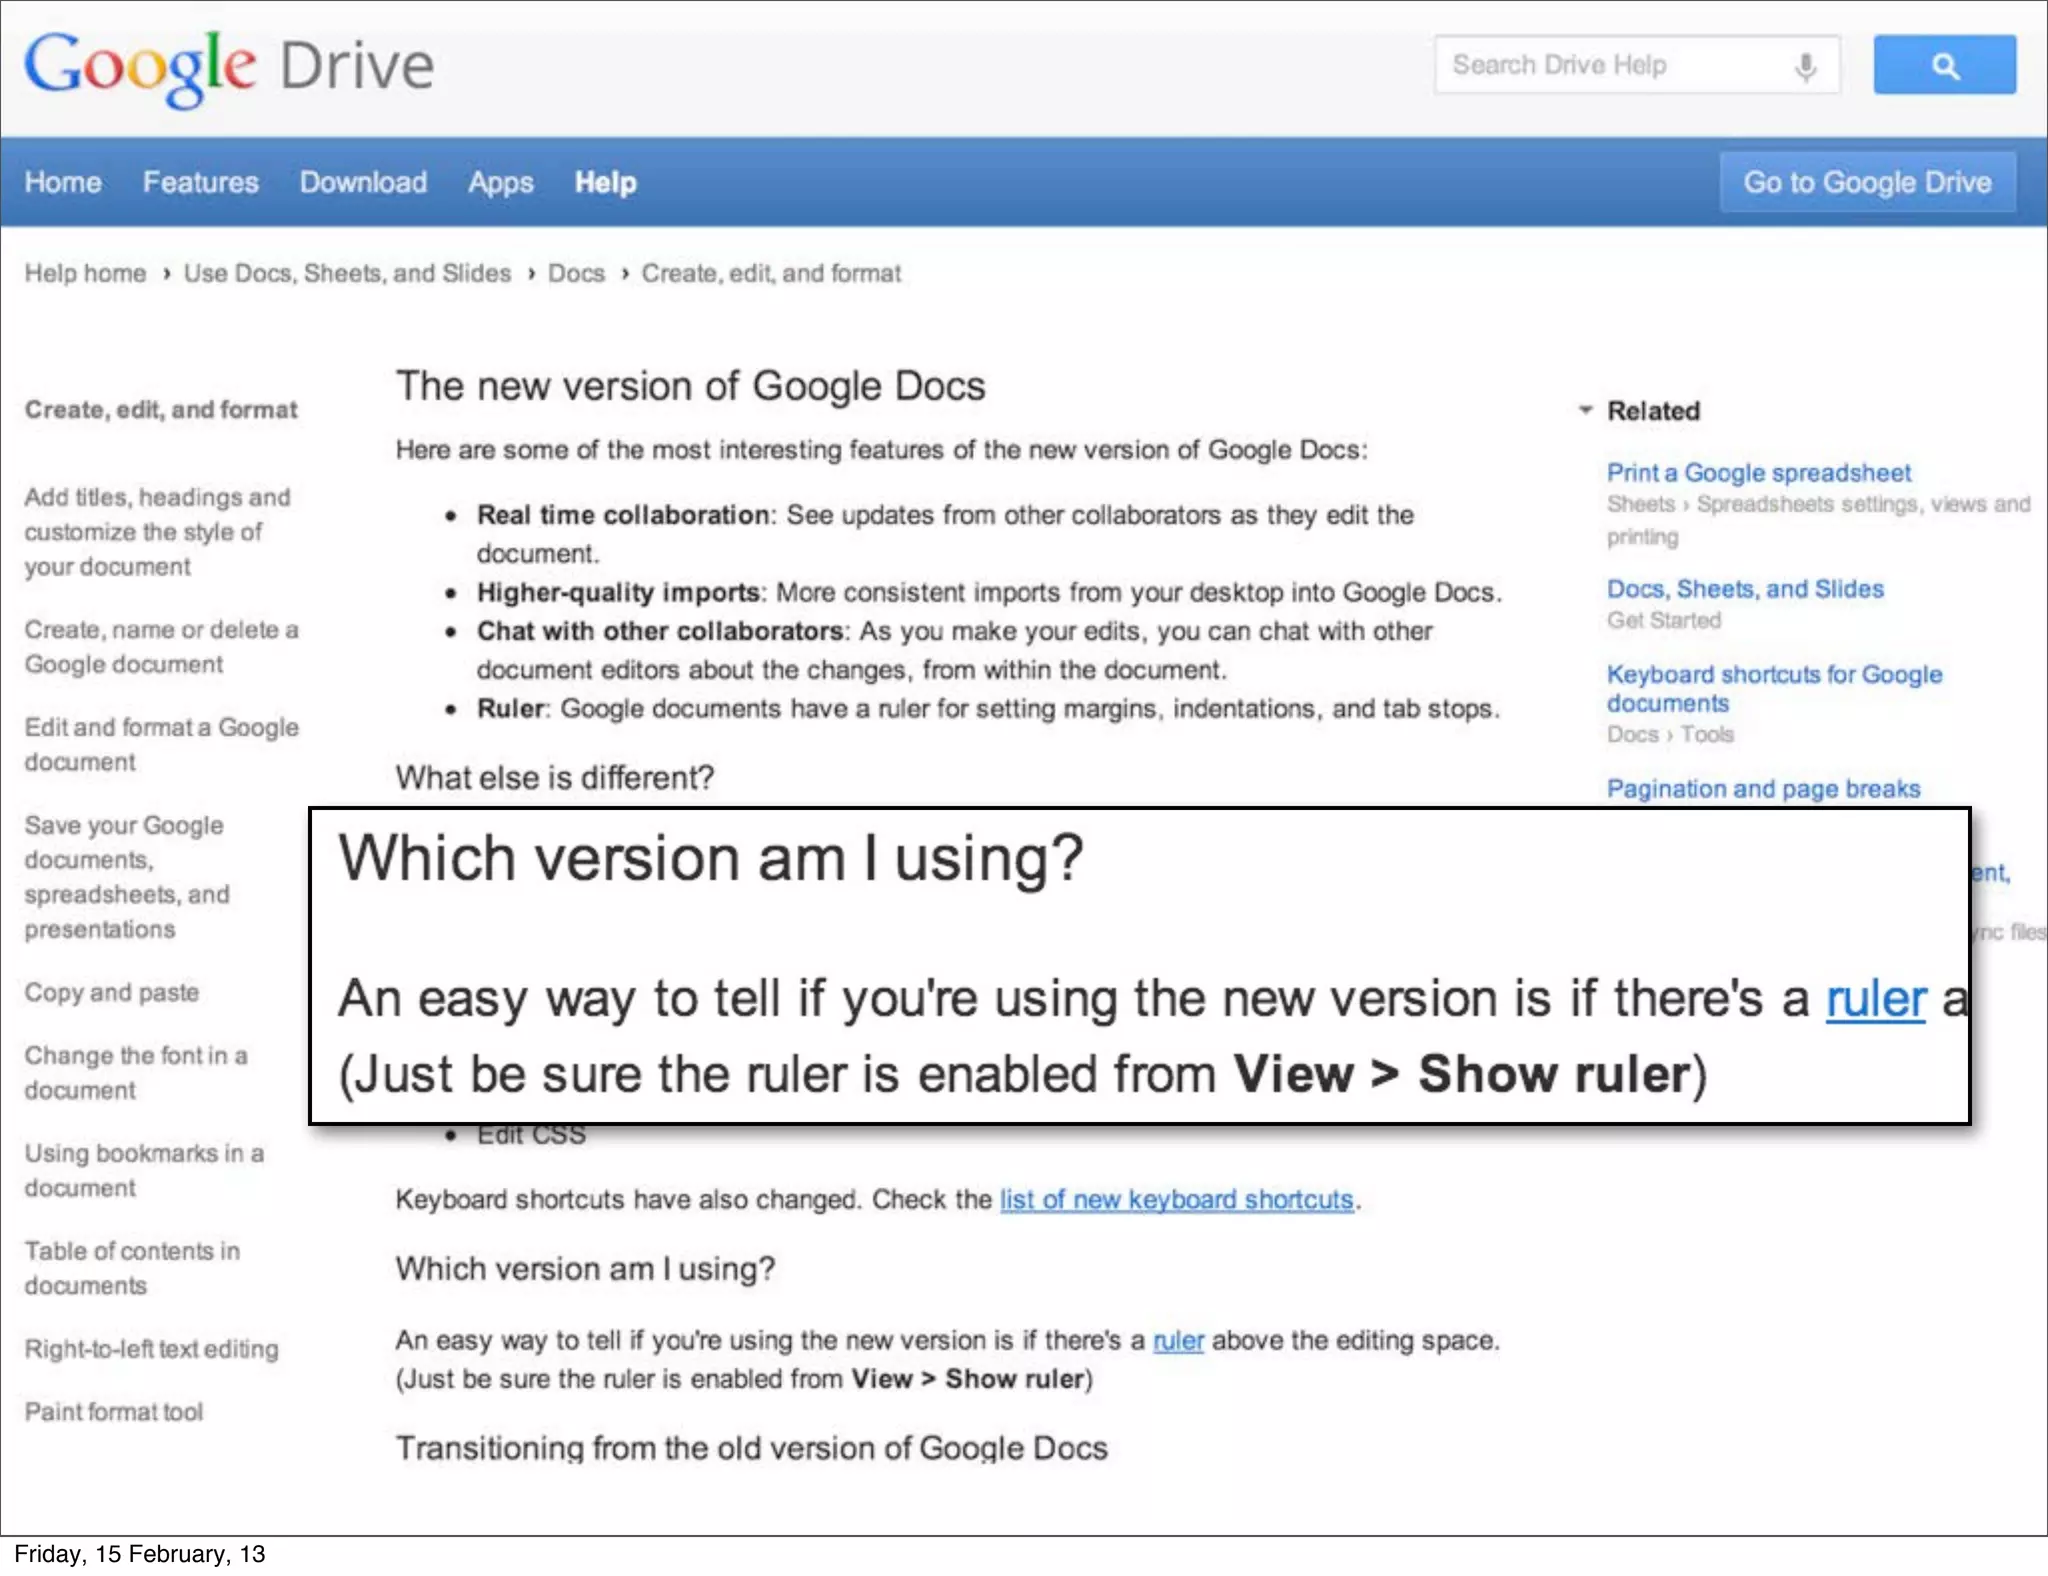The height and width of the screenshot is (1576, 2048).
Task: Open the Features navigation tab
Action: pyautogui.click(x=200, y=182)
